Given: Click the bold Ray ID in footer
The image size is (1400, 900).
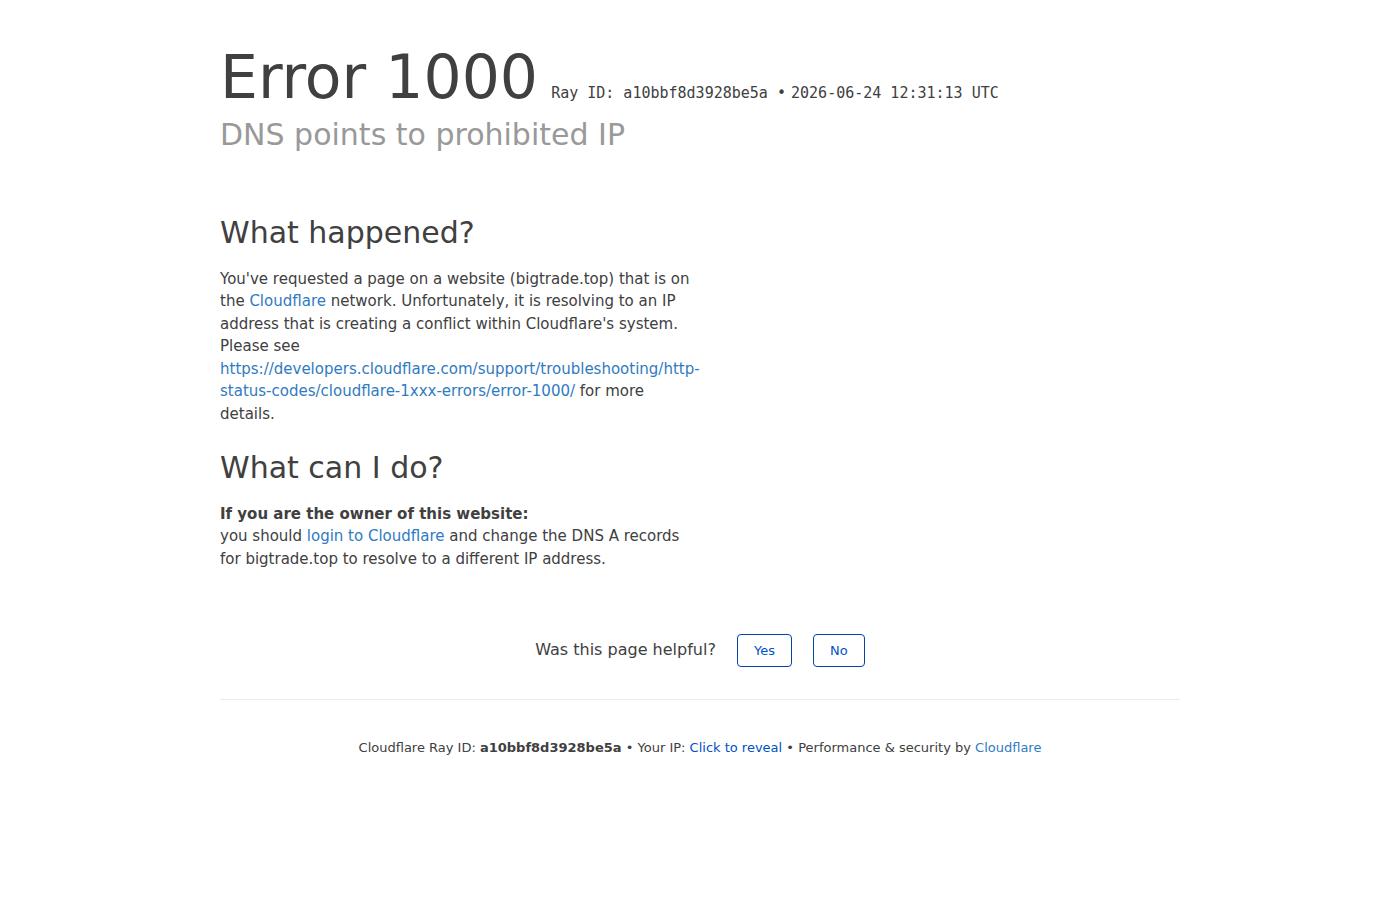Looking at the screenshot, I should [x=550, y=748].
